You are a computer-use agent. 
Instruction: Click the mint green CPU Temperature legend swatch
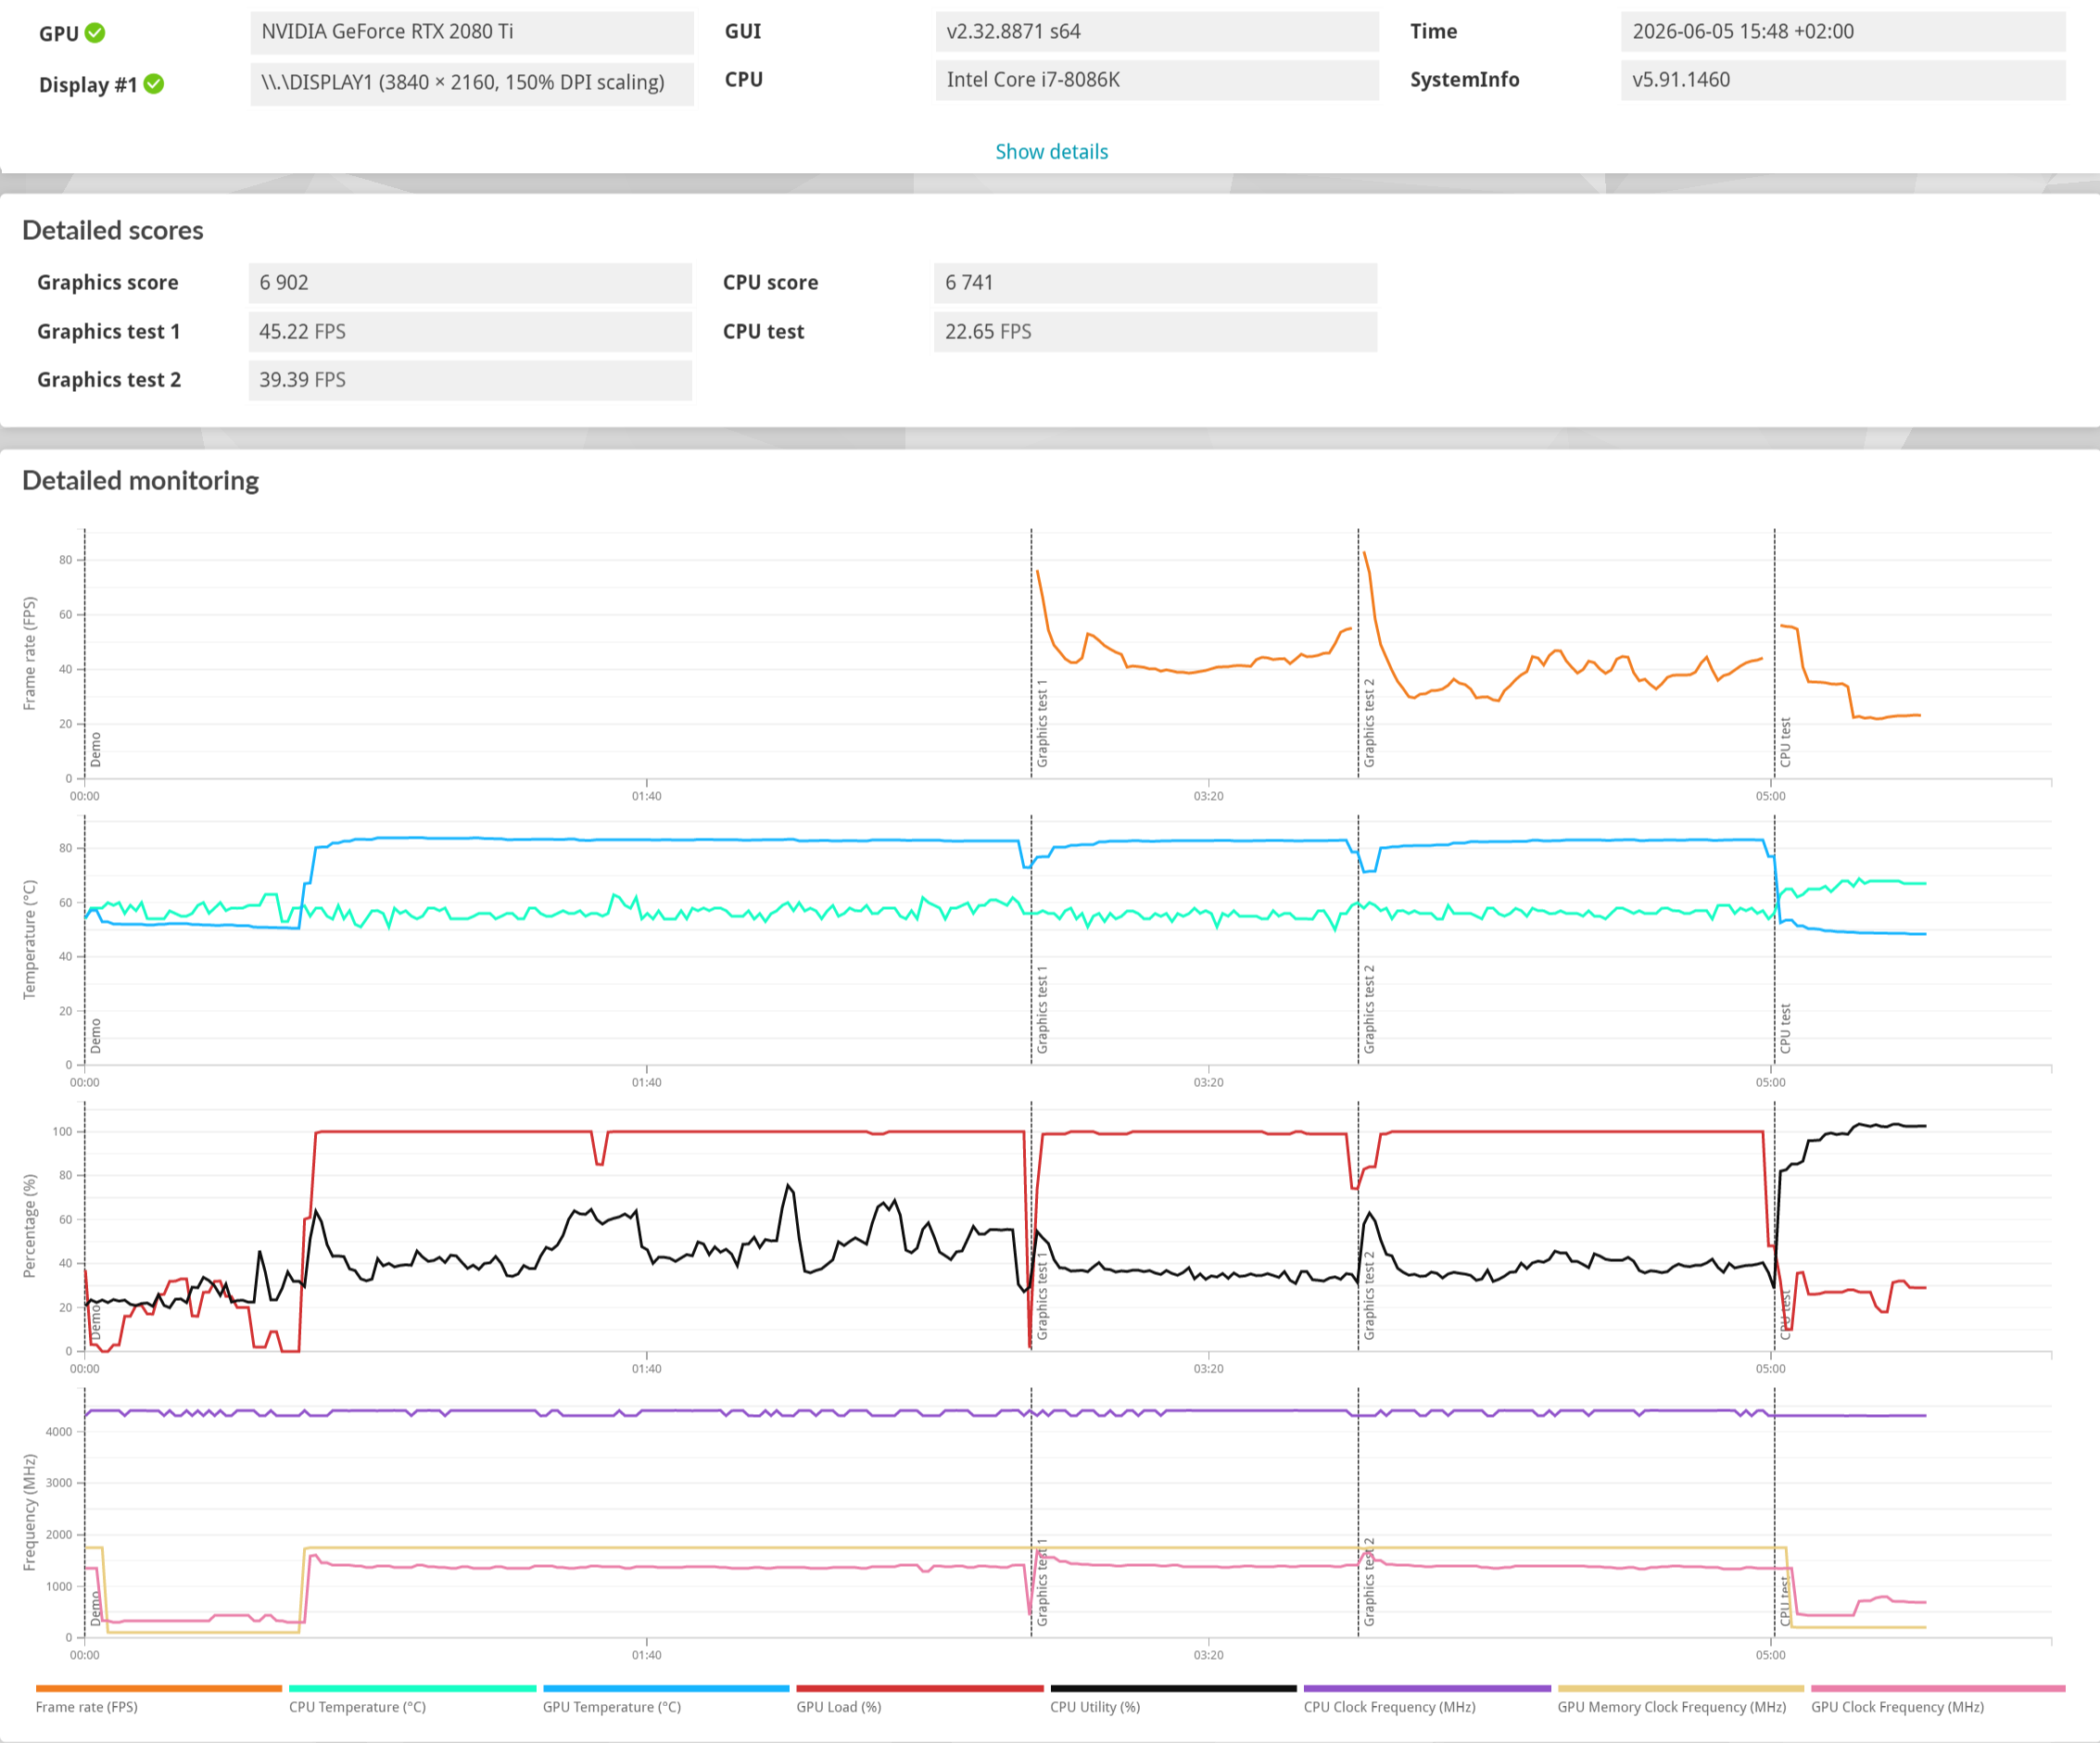pos(412,1689)
